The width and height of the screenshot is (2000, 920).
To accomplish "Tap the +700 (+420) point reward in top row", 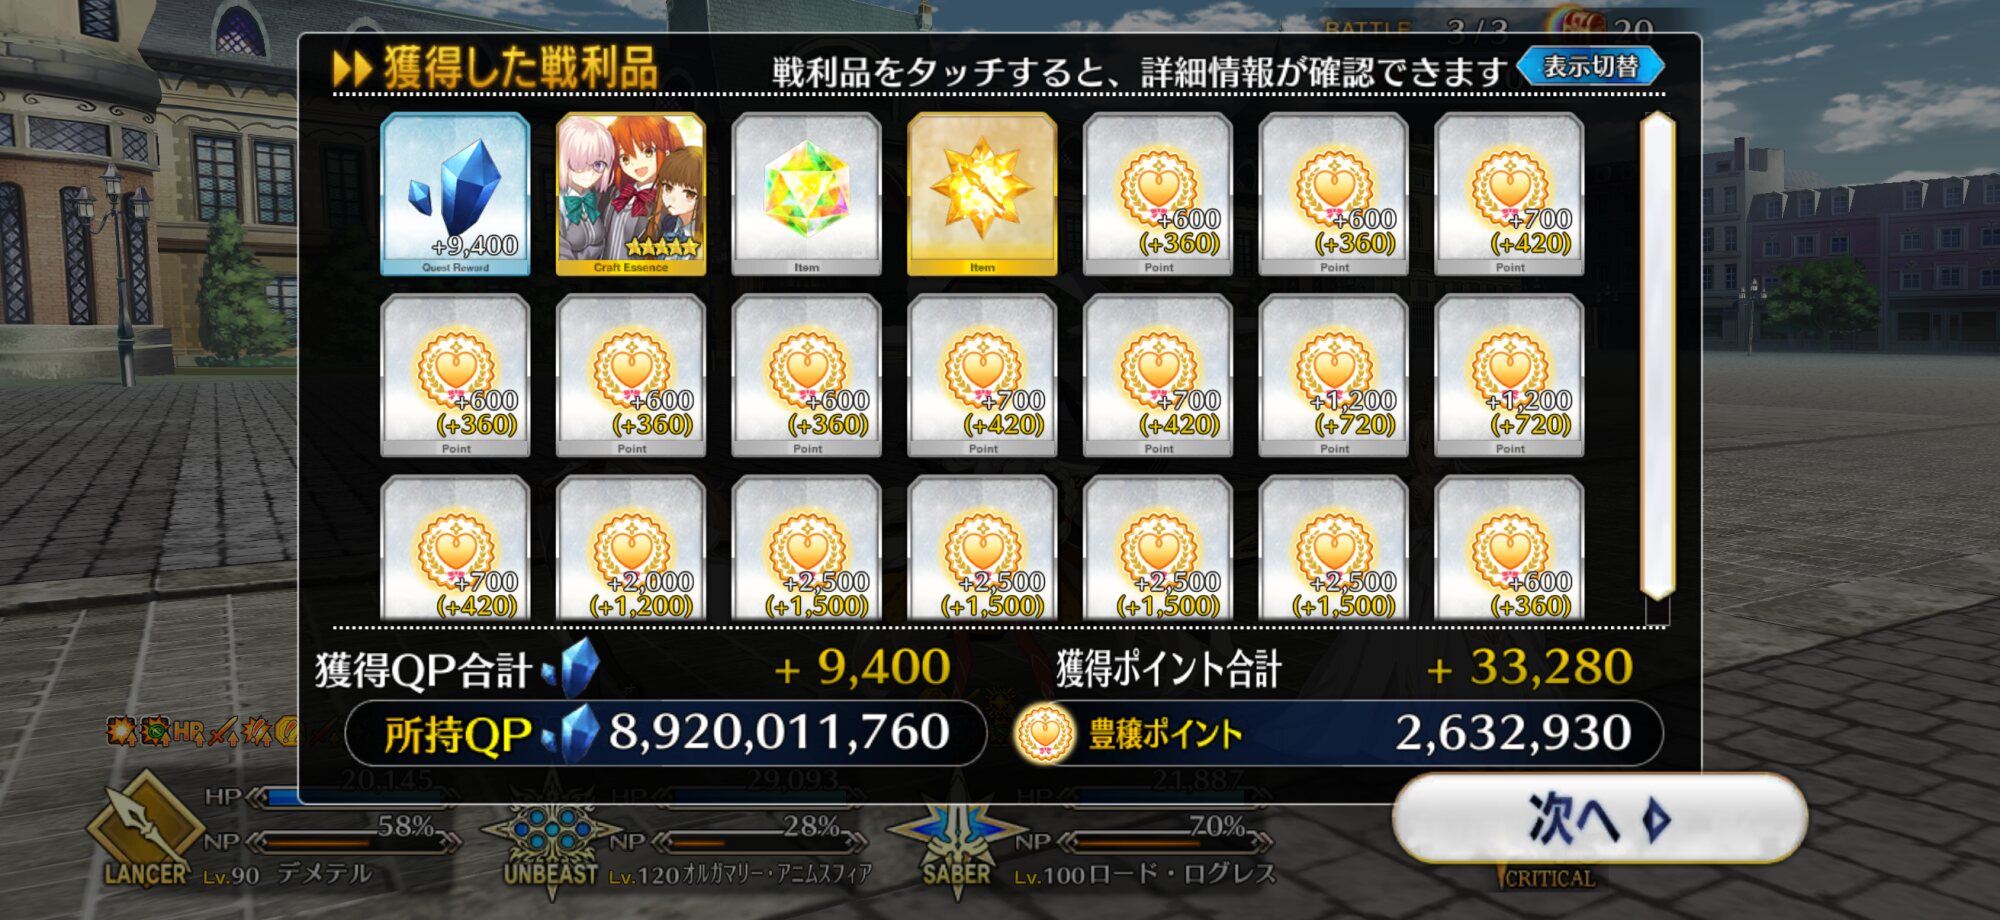I will (1509, 194).
